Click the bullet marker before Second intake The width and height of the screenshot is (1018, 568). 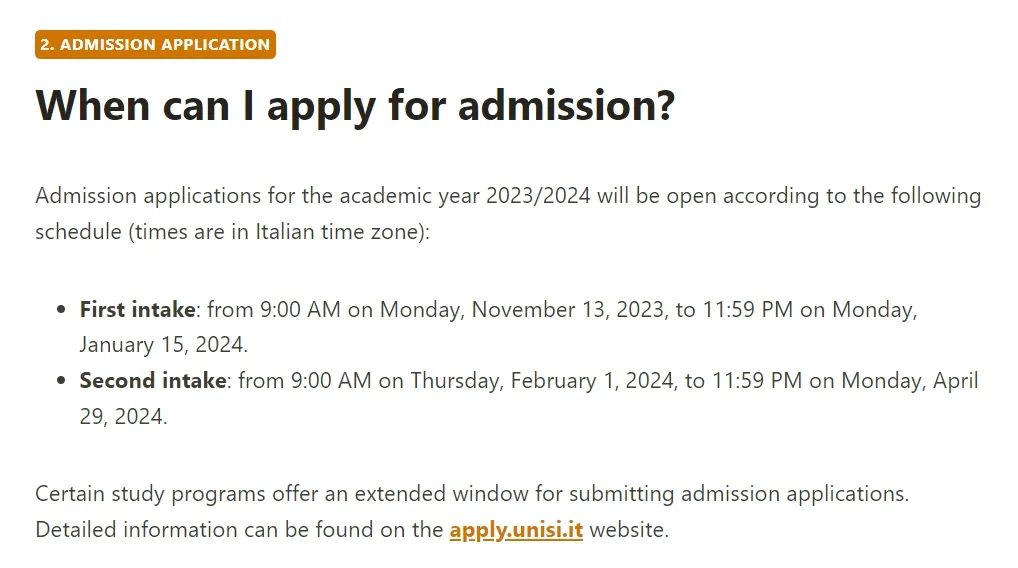pos(61,380)
